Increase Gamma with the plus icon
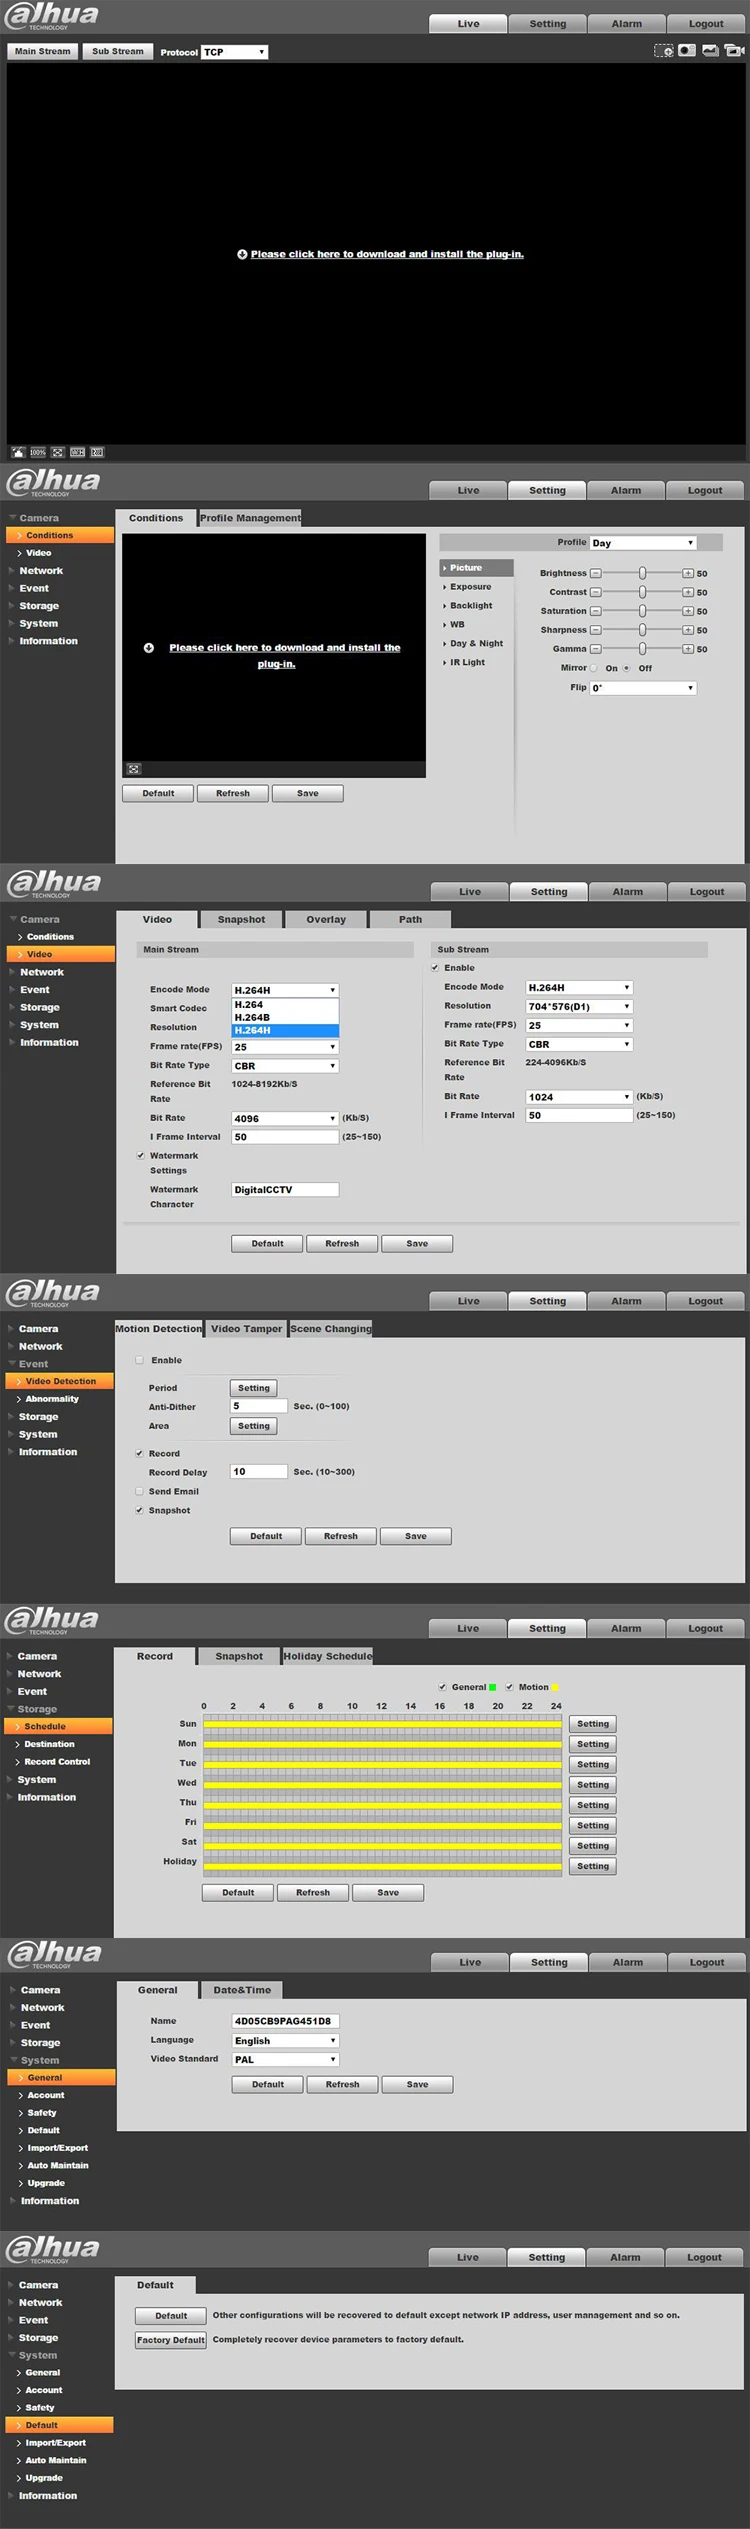This screenshot has height=2529, width=750. [688, 649]
